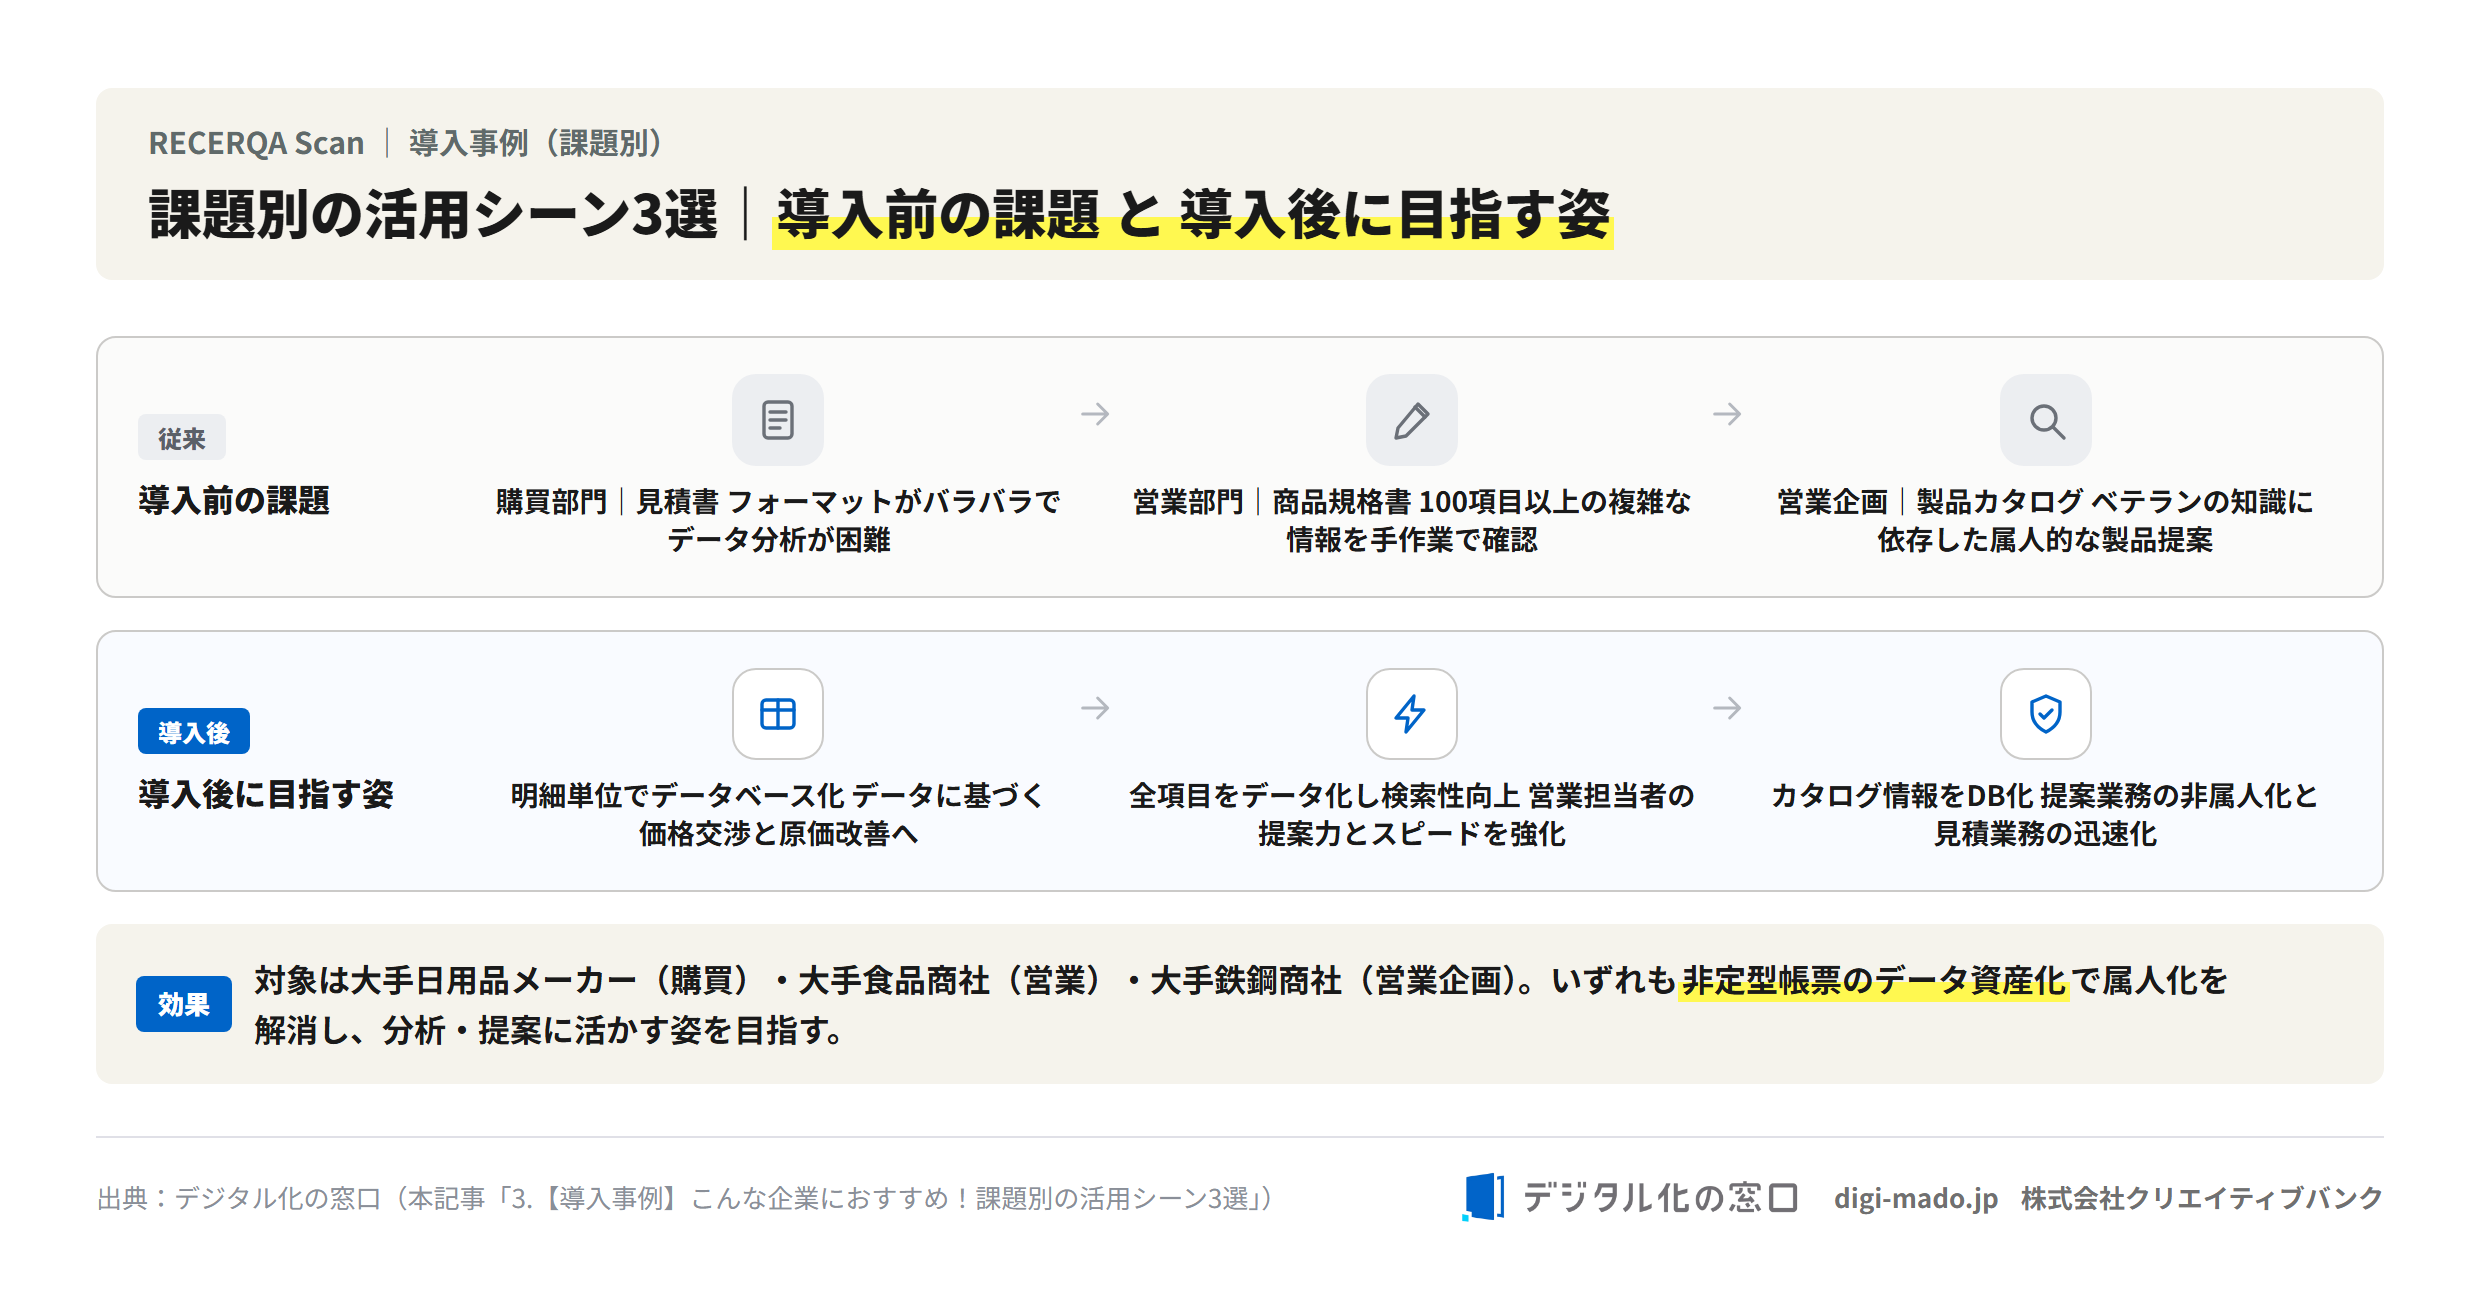Click 解消し、分析・提案に活かす姿を目指す text
This screenshot has height=1316, width=2480.
(x=548, y=1030)
